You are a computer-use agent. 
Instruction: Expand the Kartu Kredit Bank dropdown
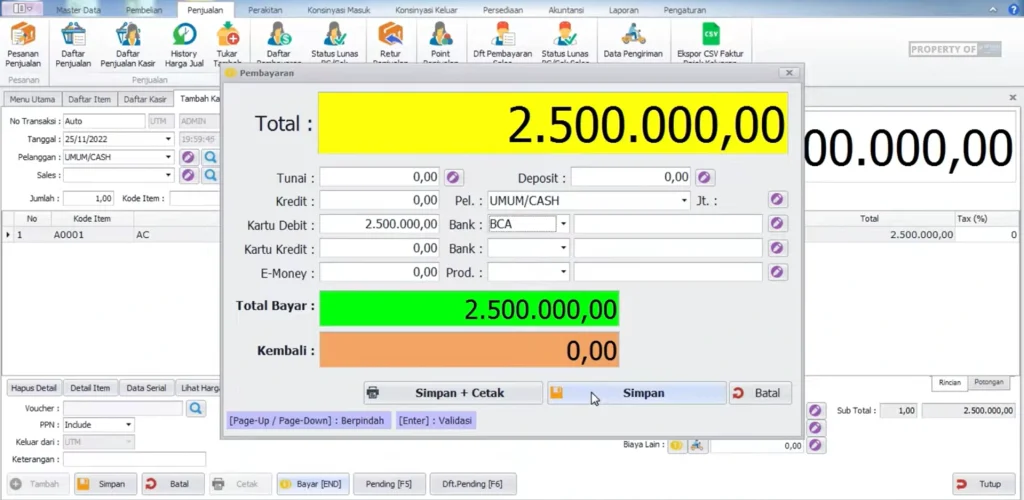(563, 248)
